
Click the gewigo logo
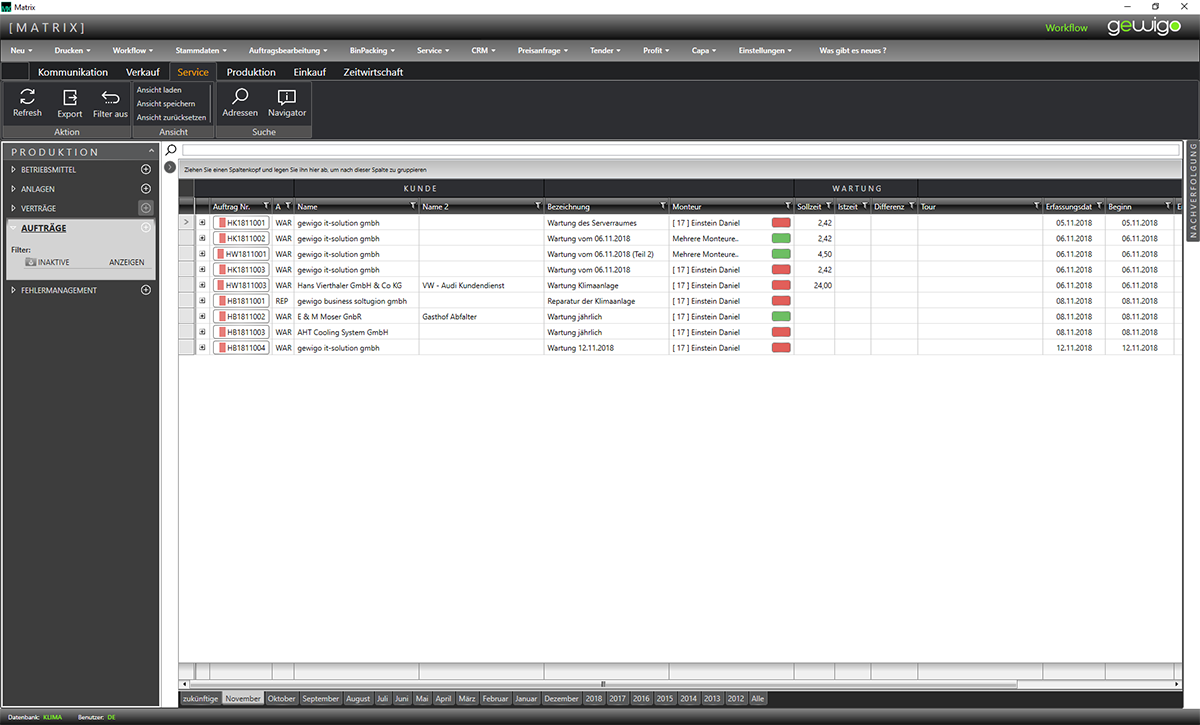click(x=1144, y=27)
